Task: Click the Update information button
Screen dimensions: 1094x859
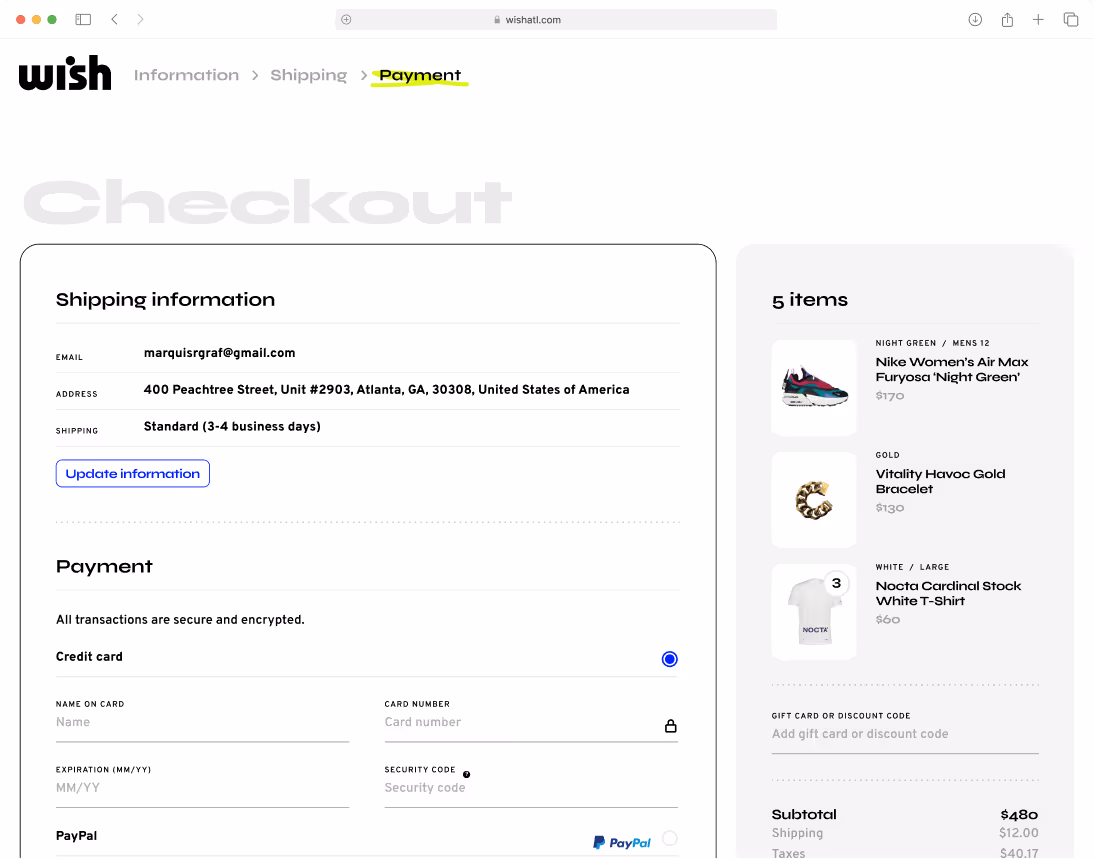Action: (133, 473)
